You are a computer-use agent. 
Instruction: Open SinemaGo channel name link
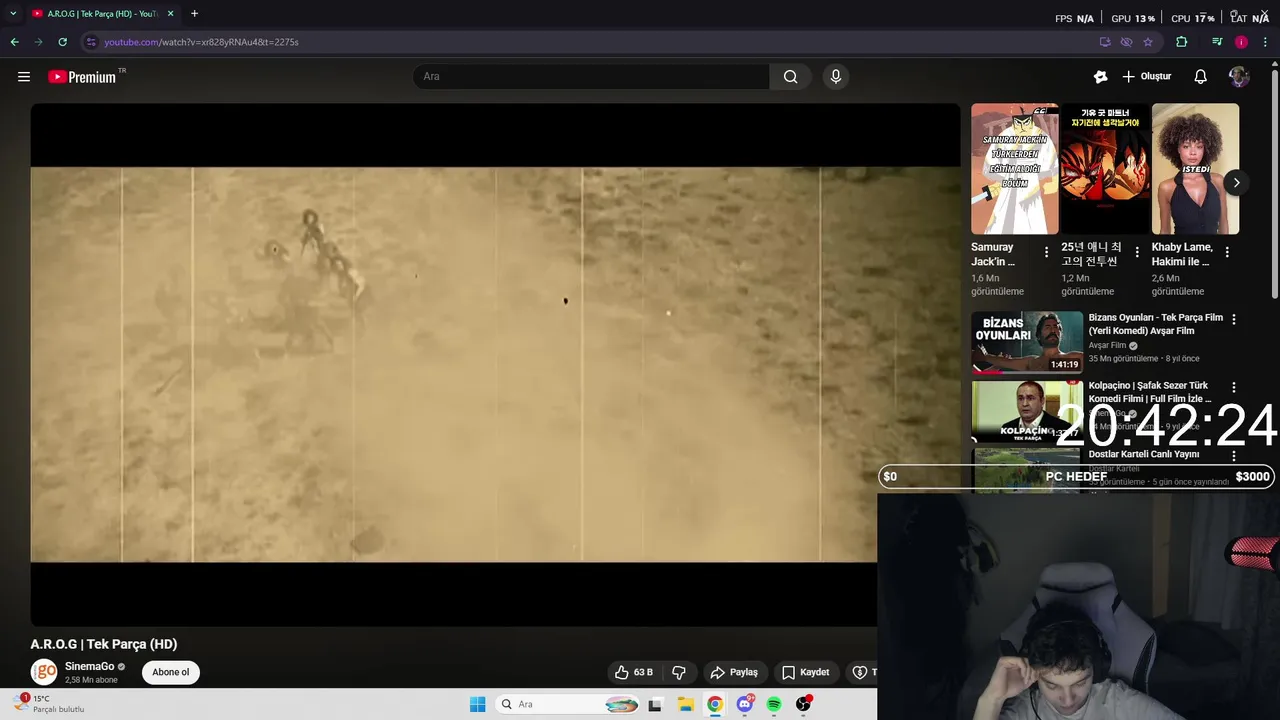coord(89,666)
